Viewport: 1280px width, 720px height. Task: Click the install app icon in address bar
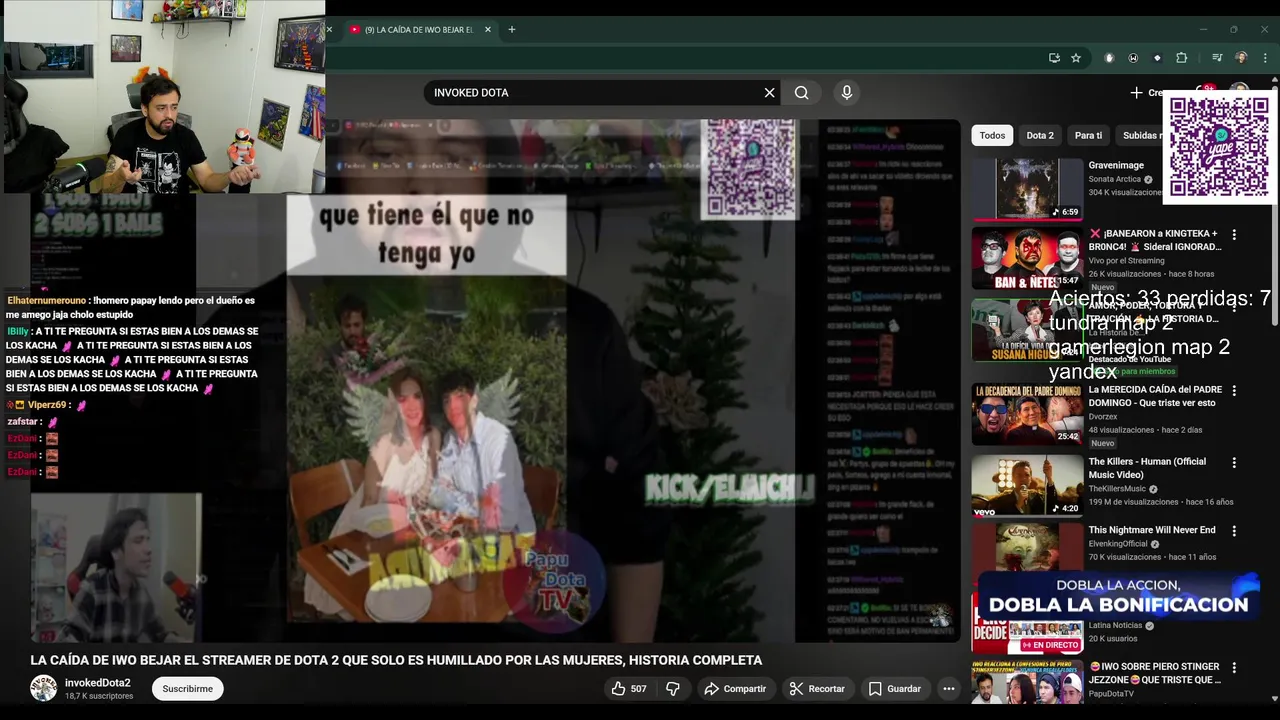pos(1054,58)
